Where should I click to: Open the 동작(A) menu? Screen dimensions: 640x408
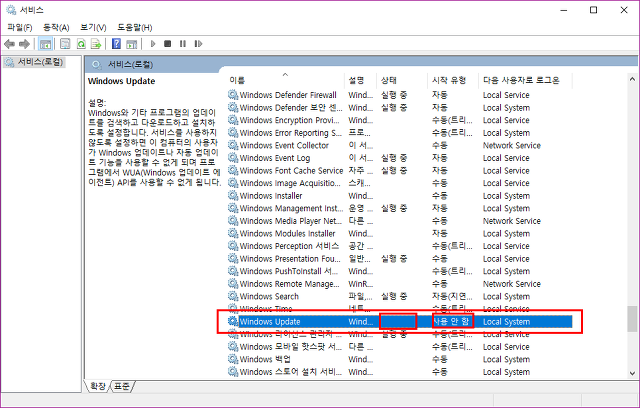(56, 27)
